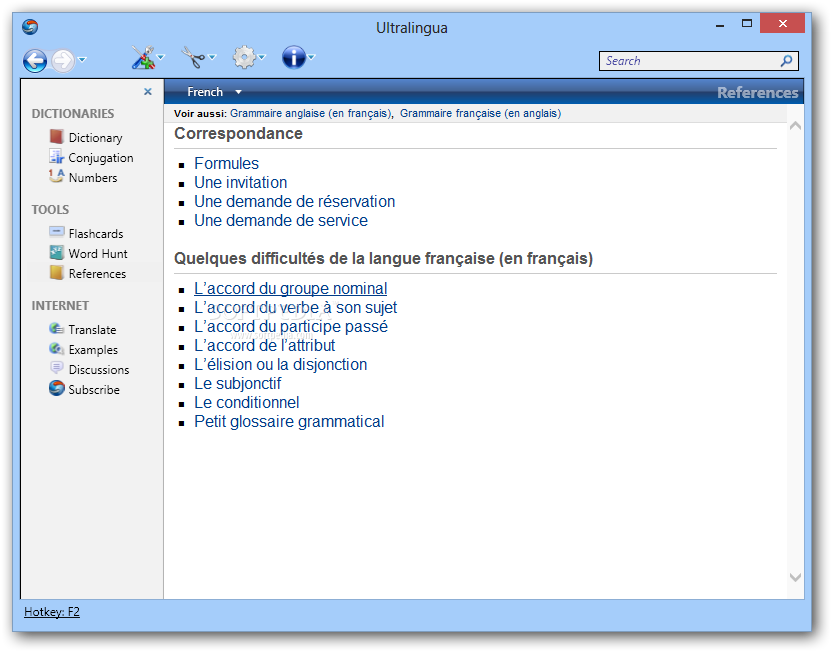The width and height of the screenshot is (832, 652).
Task: Click the References book icon
Action: (56, 272)
